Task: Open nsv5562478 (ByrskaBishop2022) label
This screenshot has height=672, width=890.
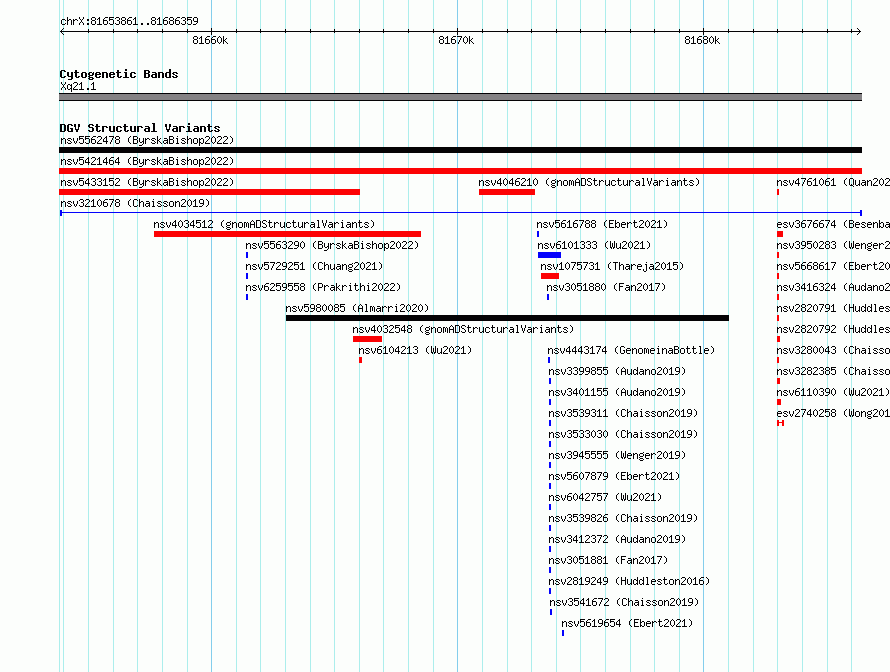Action: coord(147,140)
